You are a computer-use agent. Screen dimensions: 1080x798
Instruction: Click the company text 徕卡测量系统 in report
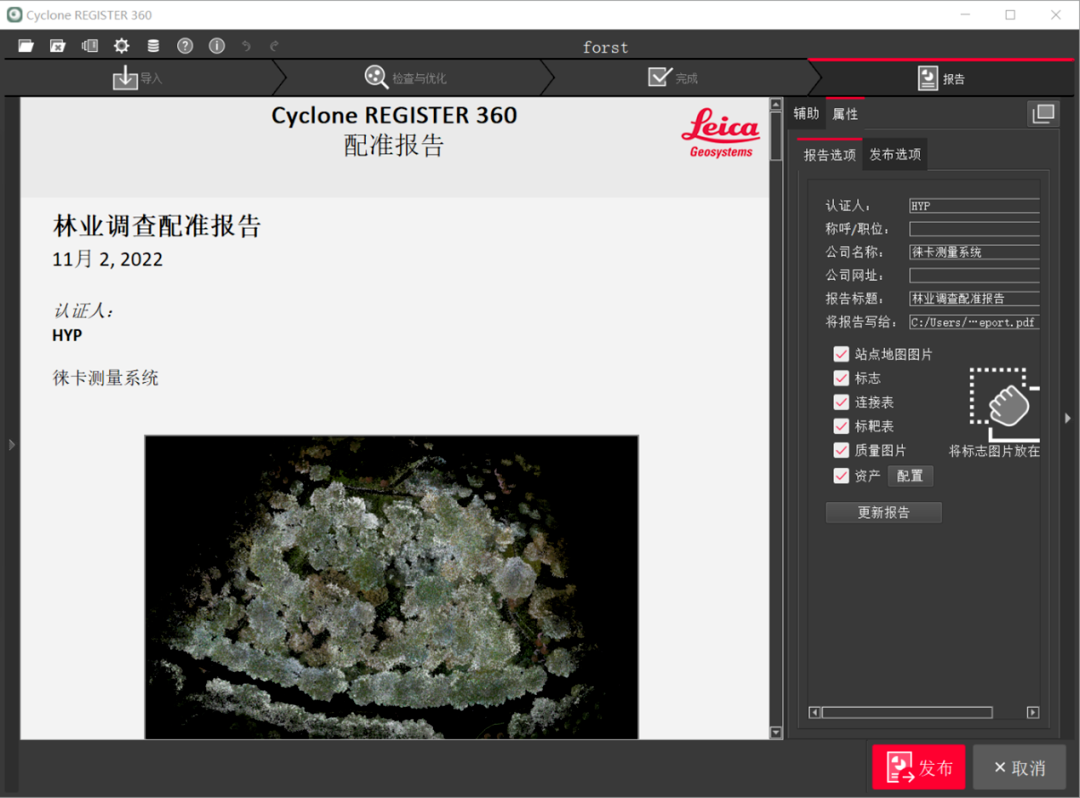(105, 378)
